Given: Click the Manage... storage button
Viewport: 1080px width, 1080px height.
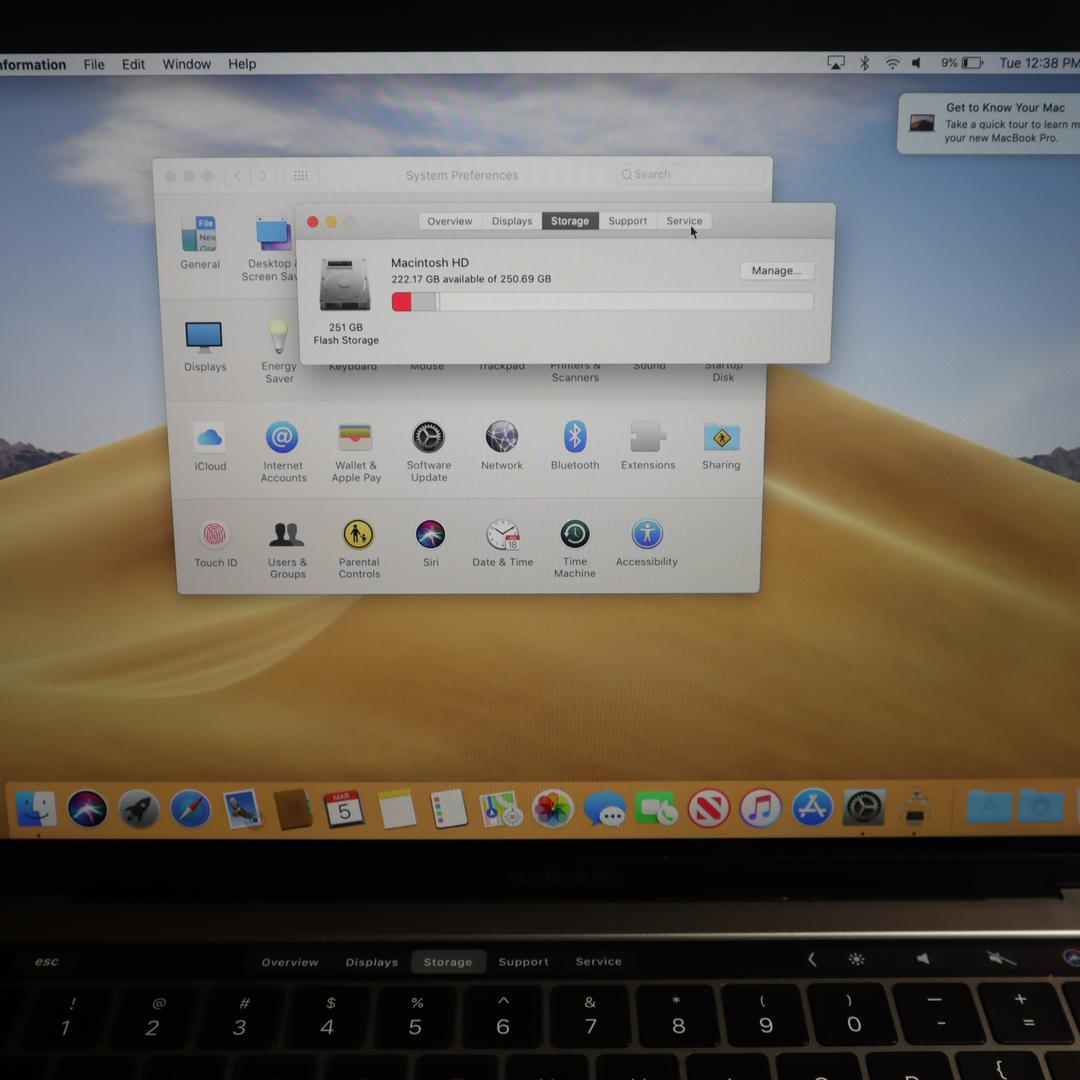Looking at the screenshot, I should tap(776, 271).
